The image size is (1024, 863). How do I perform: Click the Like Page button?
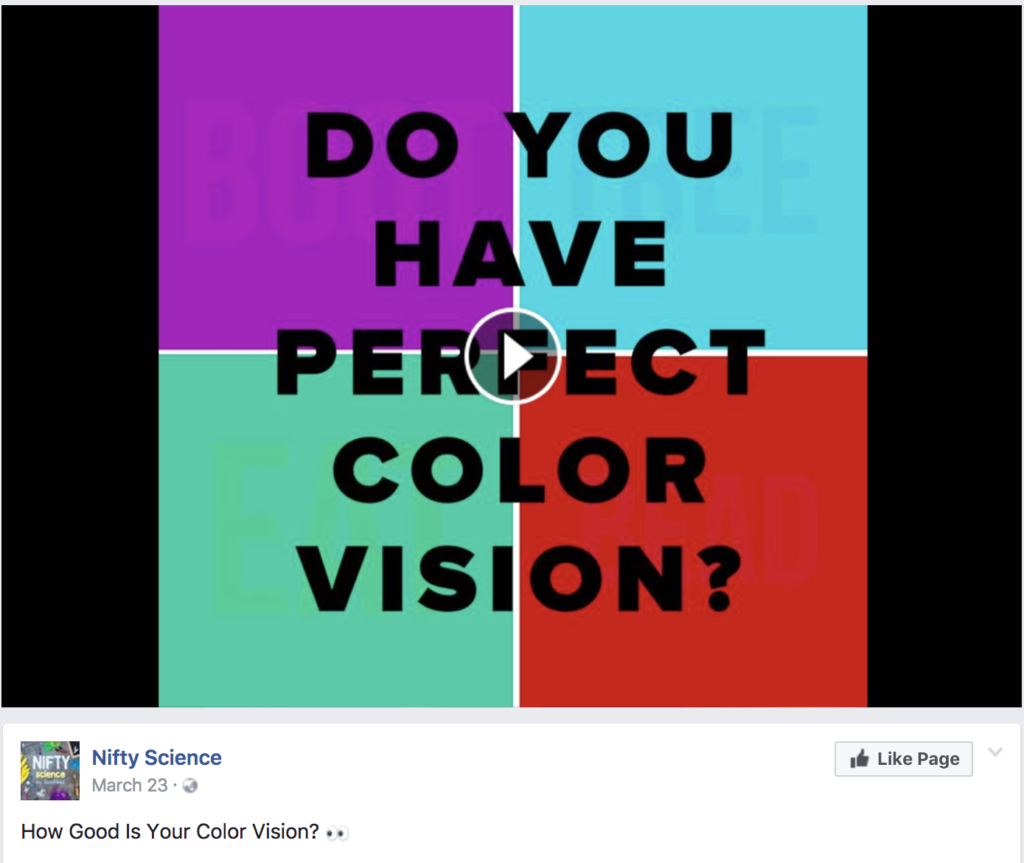point(903,758)
